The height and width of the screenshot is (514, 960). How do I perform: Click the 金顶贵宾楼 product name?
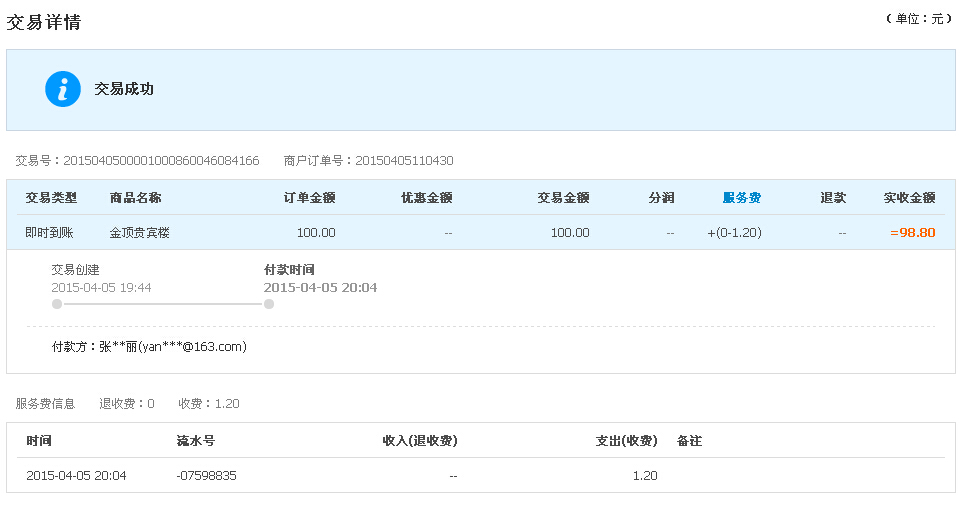[x=140, y=233]
